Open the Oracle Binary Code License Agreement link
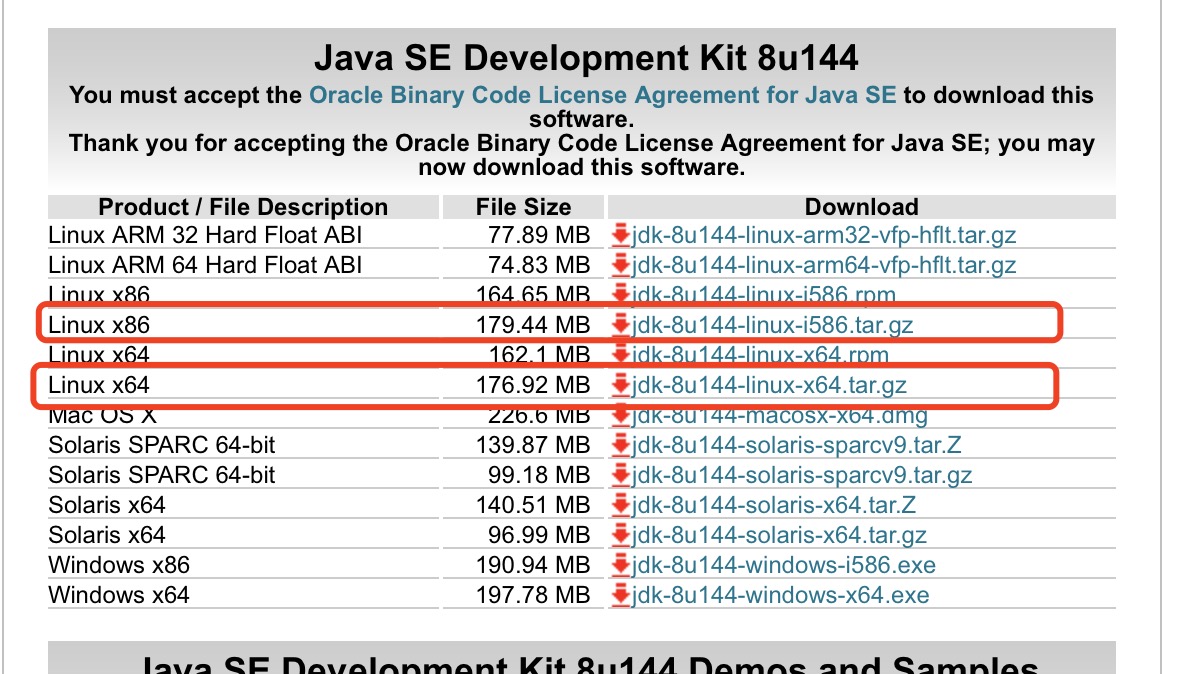1184x674 pixels. [603, 95]
